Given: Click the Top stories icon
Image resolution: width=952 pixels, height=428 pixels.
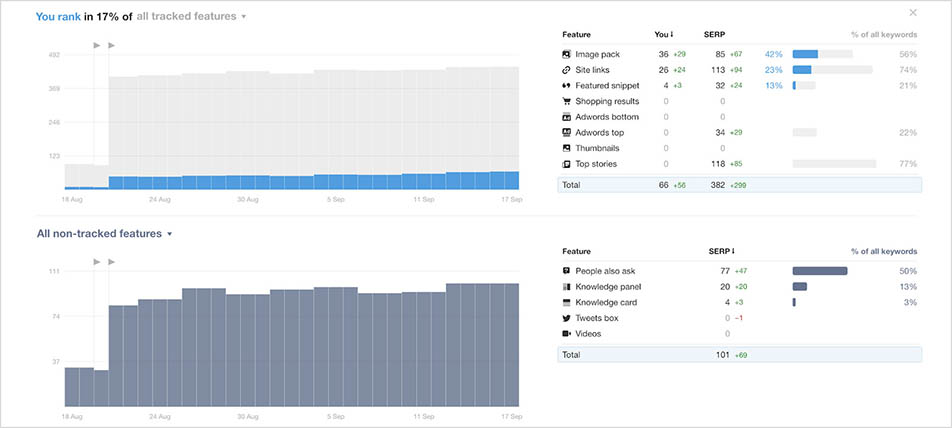Looking at the screenshot, I should click(566, 164).
